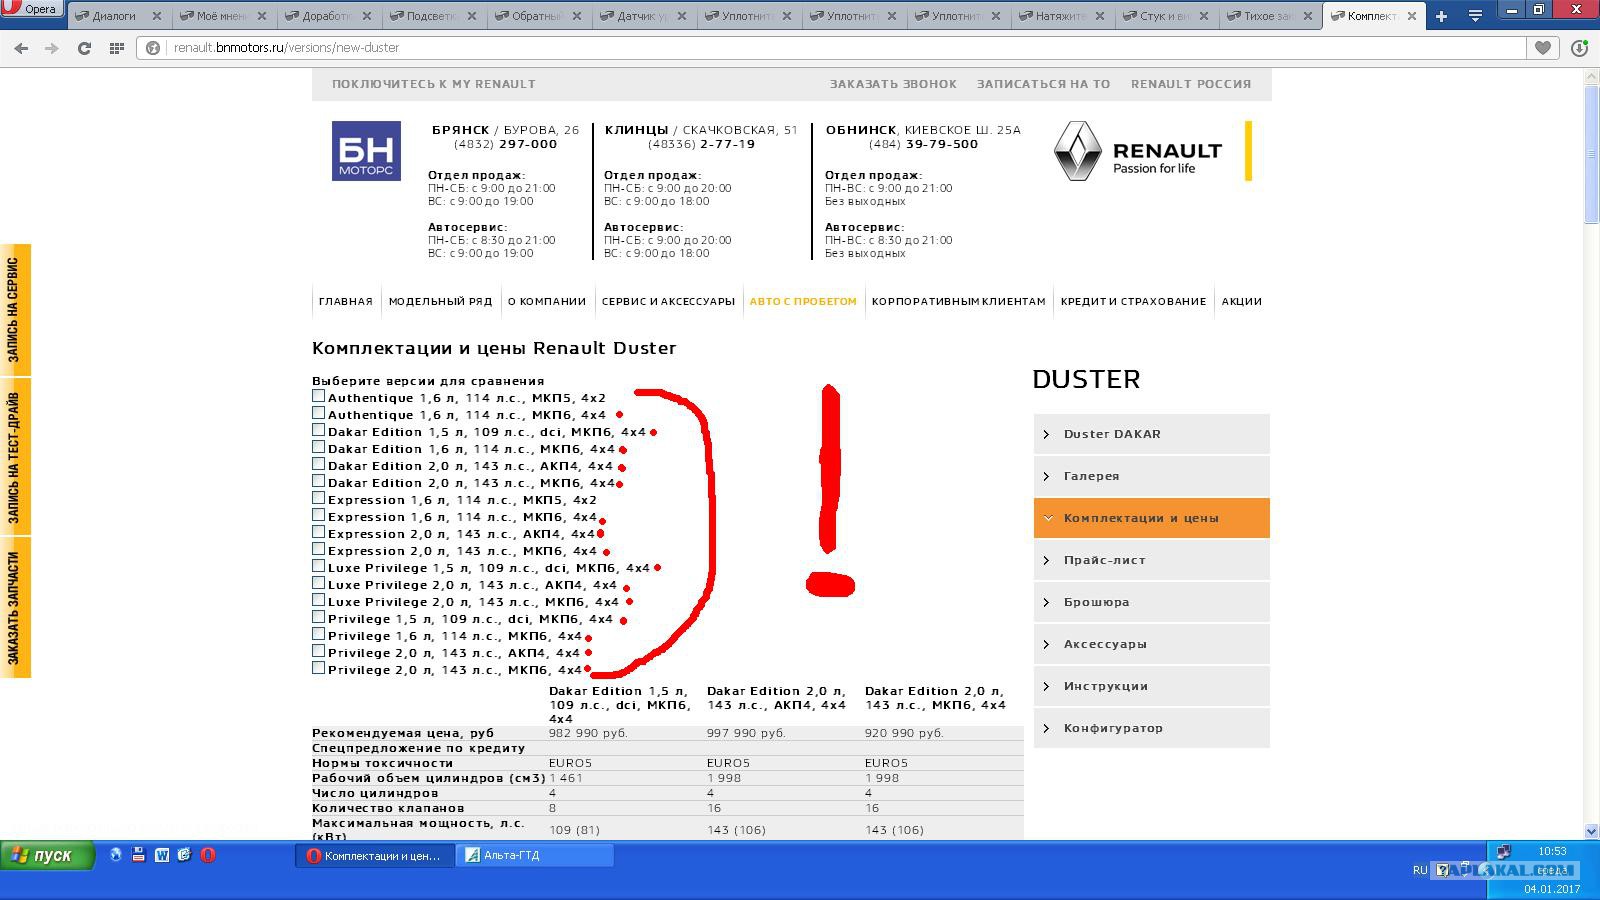Open the О КОМПАНИИ menu item

[x=547, y=301]
